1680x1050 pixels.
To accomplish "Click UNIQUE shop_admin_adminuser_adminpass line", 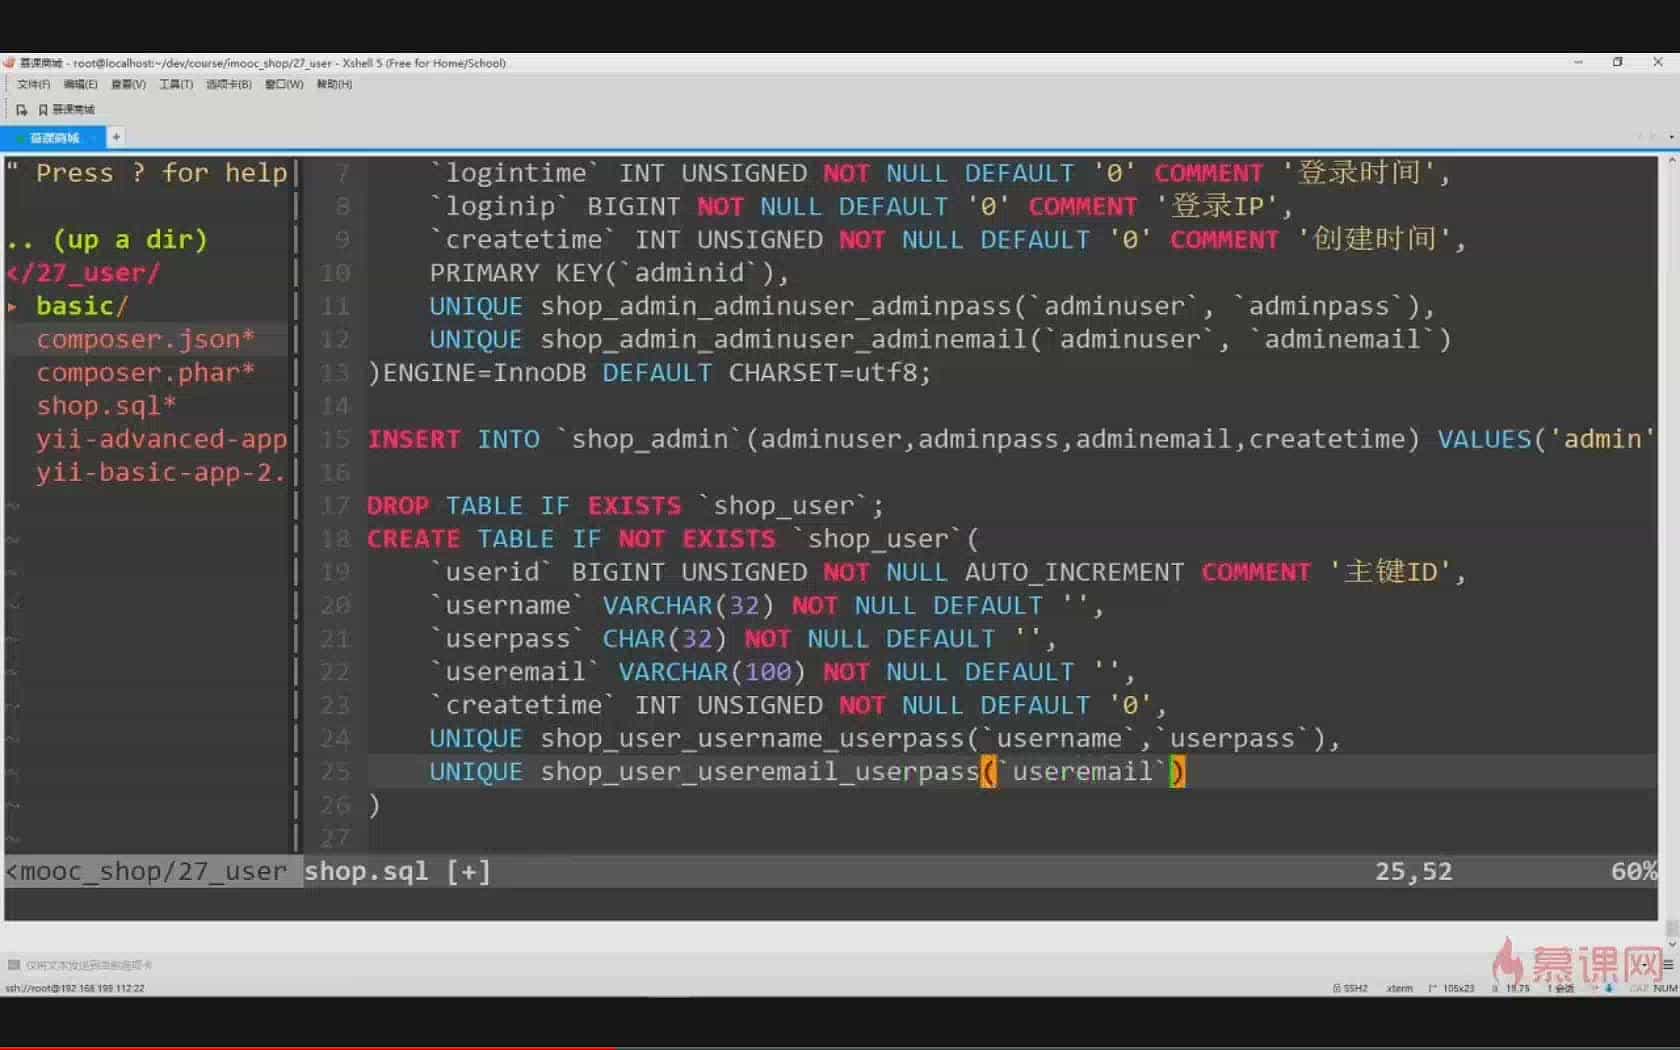I will [x=932, y=306].
